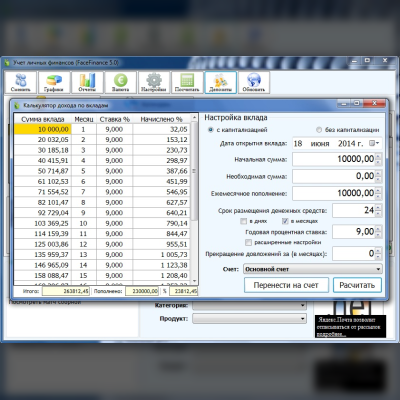Open the deposit opening date calendar dropdown

[375, 143]
